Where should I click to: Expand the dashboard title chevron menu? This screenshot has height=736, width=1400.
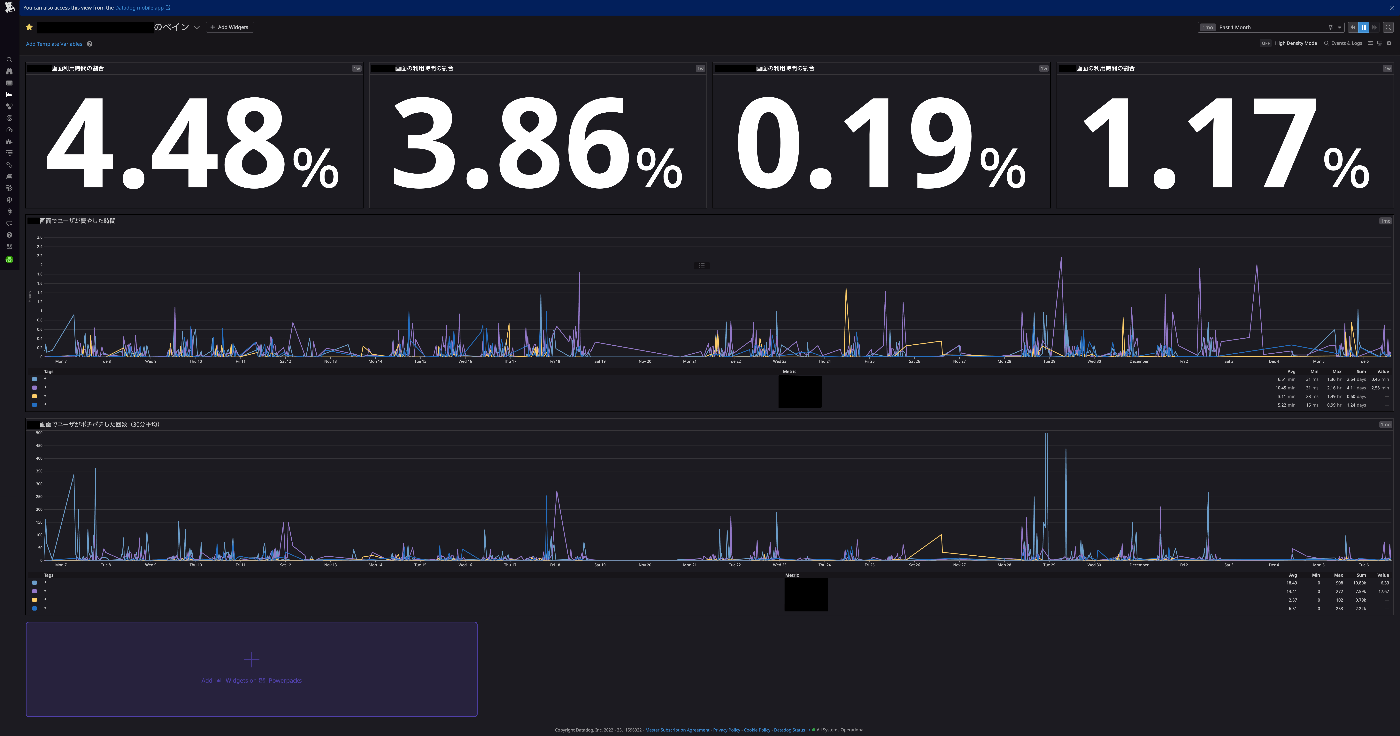(x=197, y=27)
